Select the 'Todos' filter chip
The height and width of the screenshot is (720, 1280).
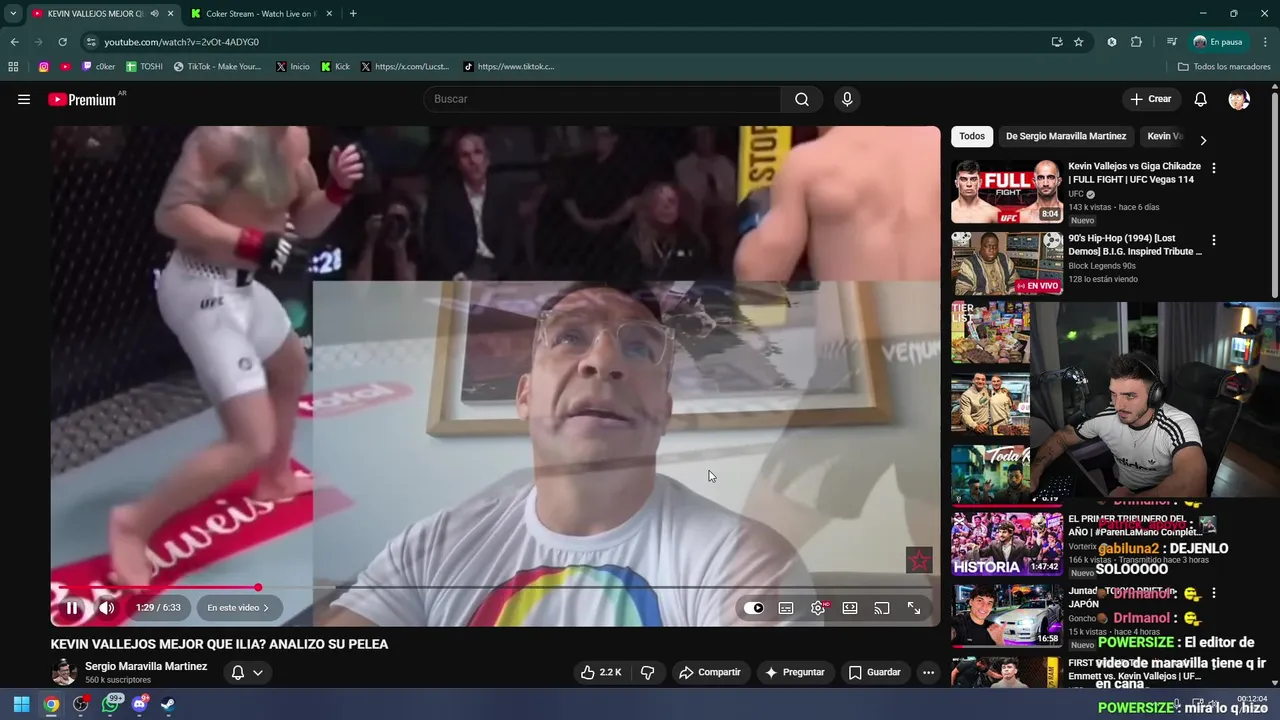[x=972, y=136]
